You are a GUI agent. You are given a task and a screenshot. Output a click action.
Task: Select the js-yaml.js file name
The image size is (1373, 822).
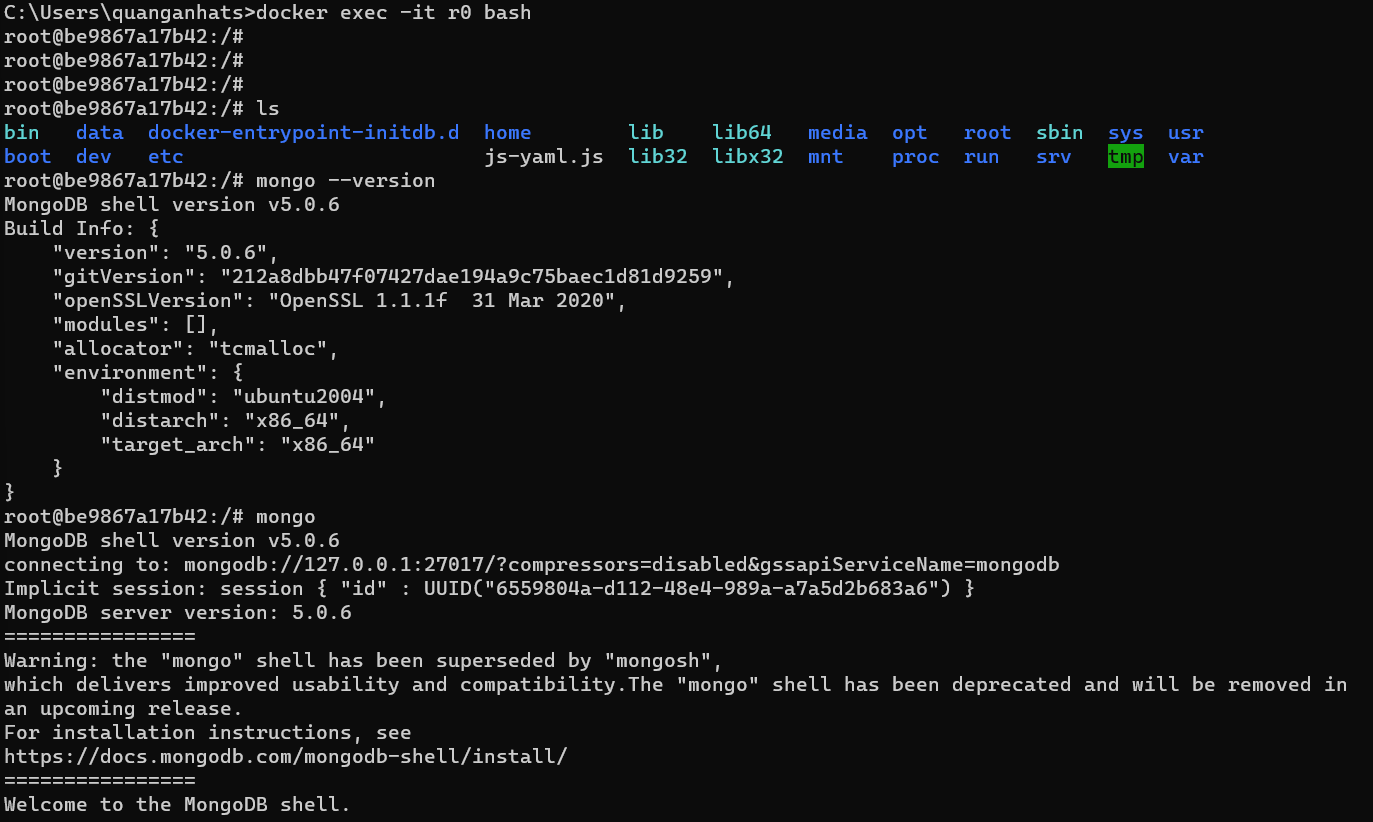(543, 157)
